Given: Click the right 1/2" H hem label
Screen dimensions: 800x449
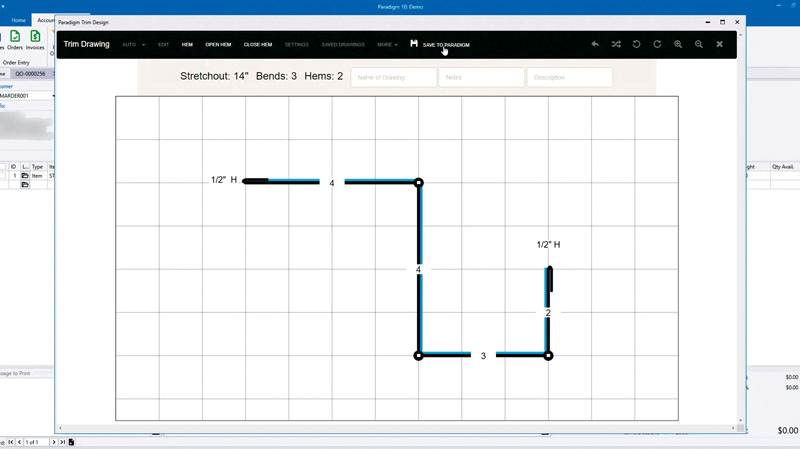Looking at the screenshot, I should (x=548, y=244).
